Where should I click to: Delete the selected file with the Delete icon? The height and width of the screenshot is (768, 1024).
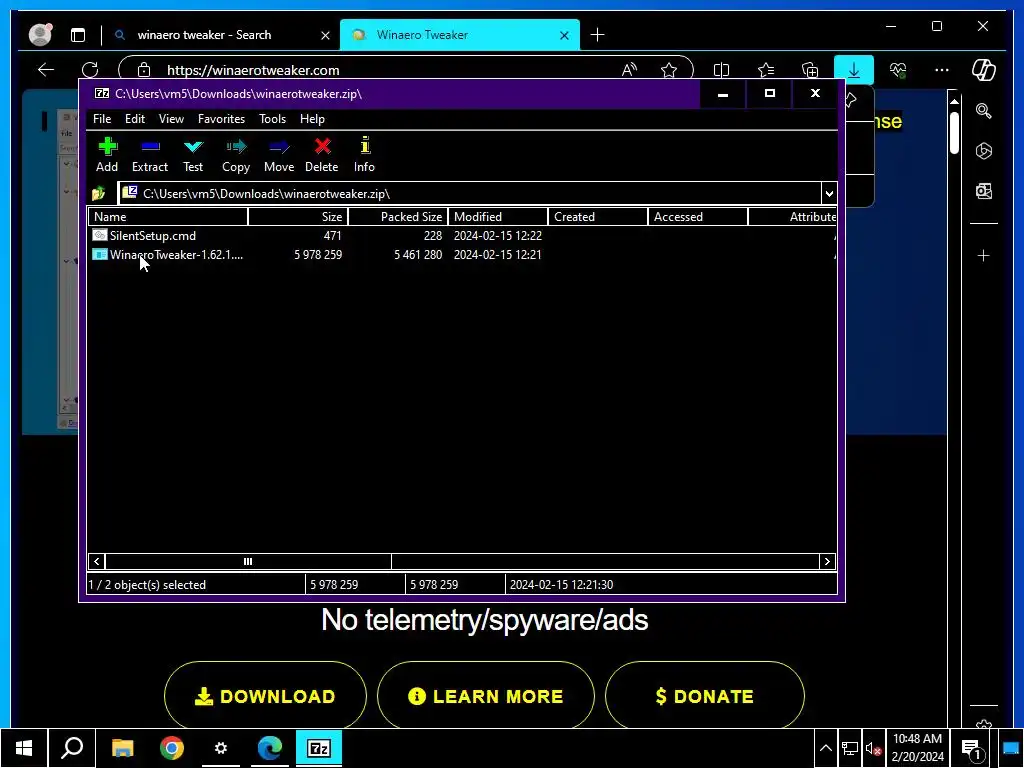(x=321, y=155)
